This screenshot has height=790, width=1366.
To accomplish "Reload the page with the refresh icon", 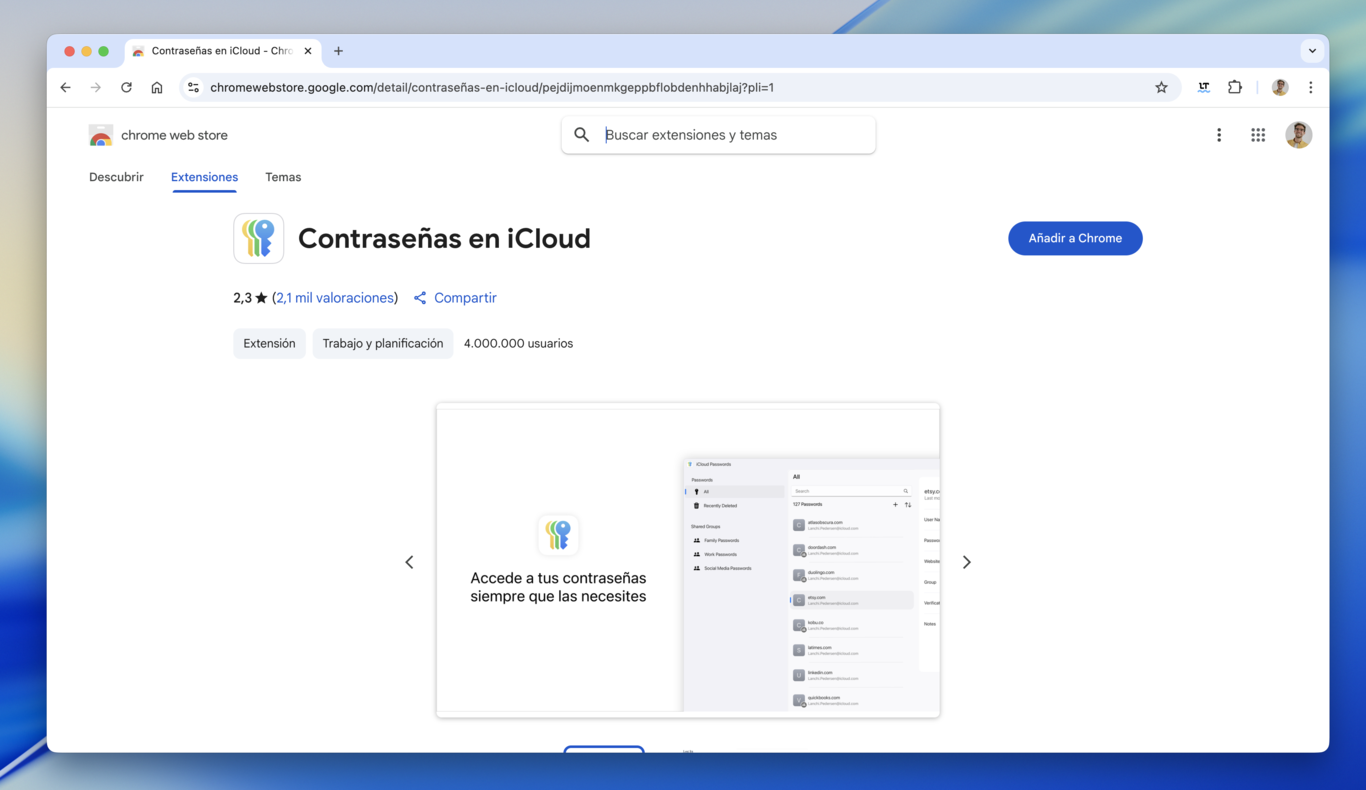I will pos(126,87).
